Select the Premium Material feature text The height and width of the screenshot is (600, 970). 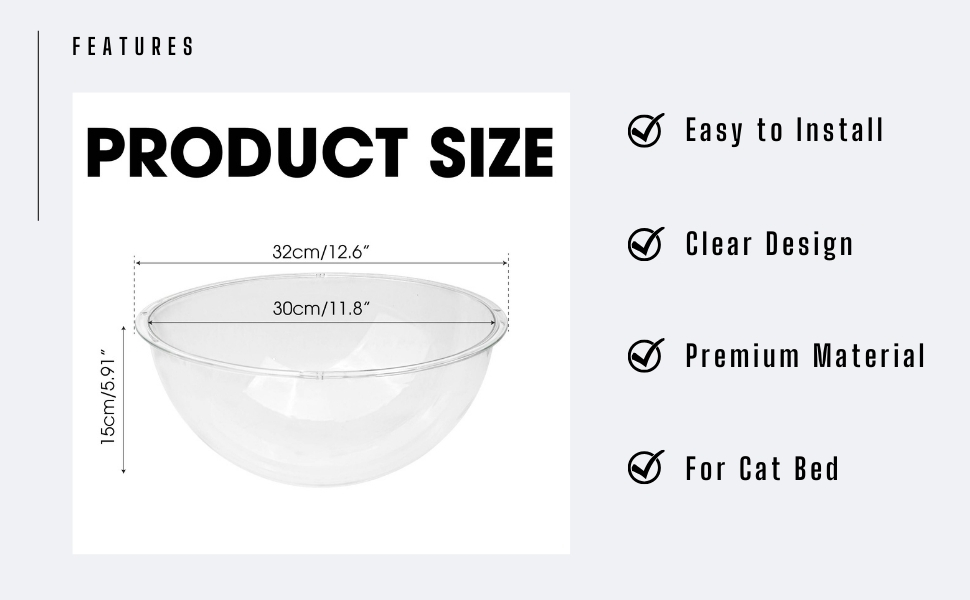point(805,356)
